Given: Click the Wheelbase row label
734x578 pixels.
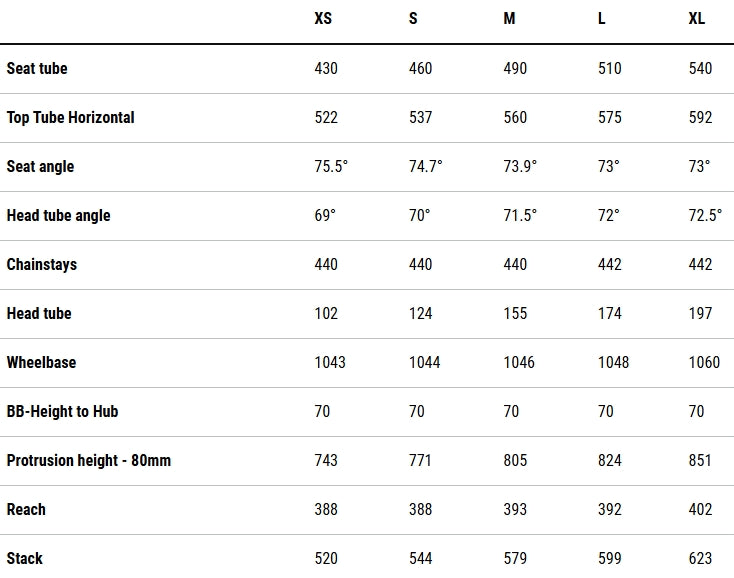Looking at the screenshot, I should coord(41,362).
